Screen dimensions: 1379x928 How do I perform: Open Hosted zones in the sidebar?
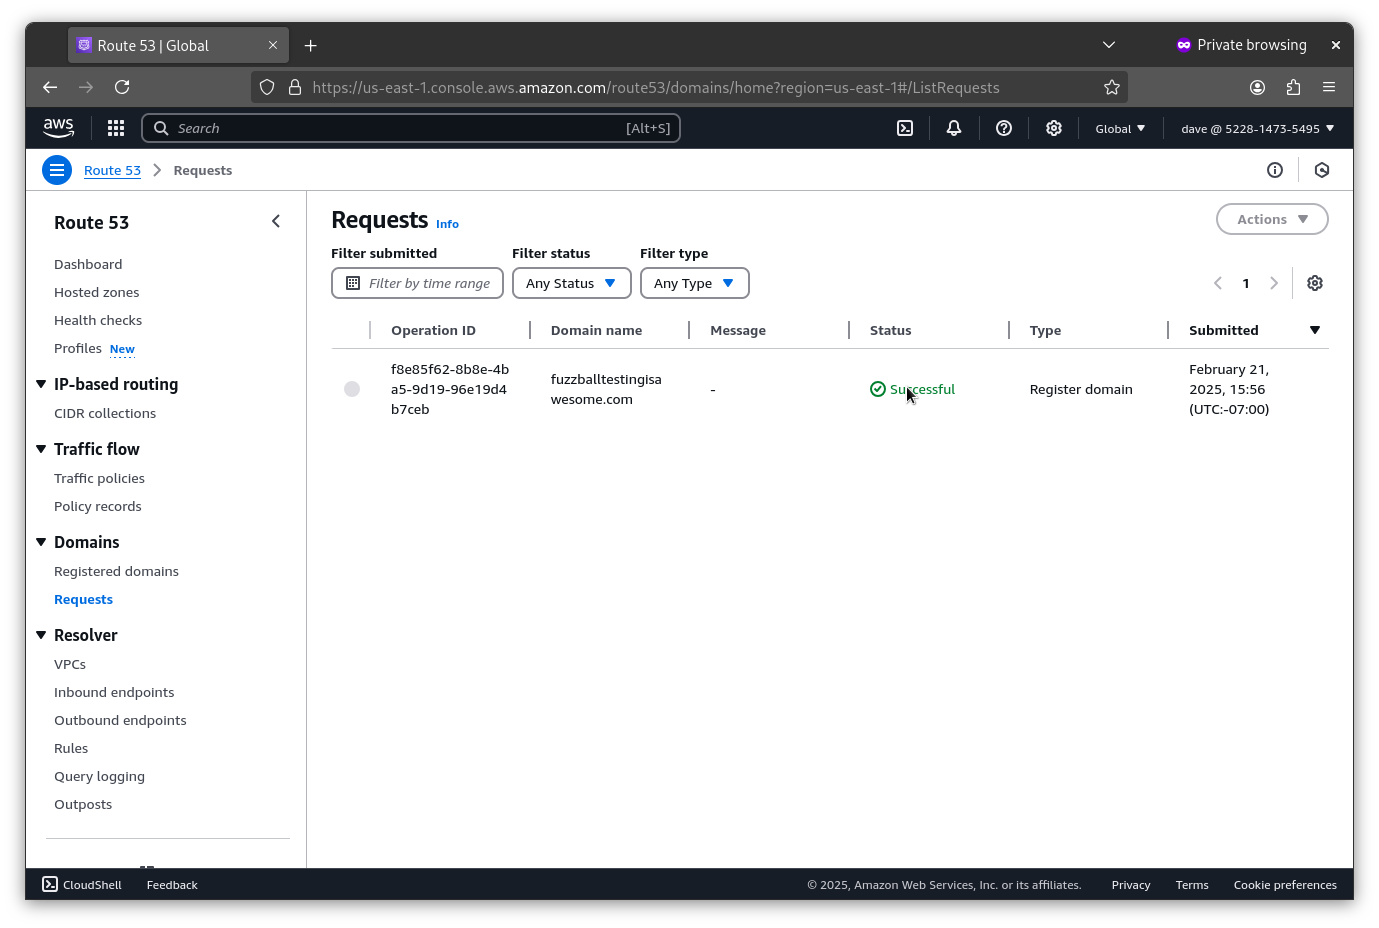click(97, 292)
